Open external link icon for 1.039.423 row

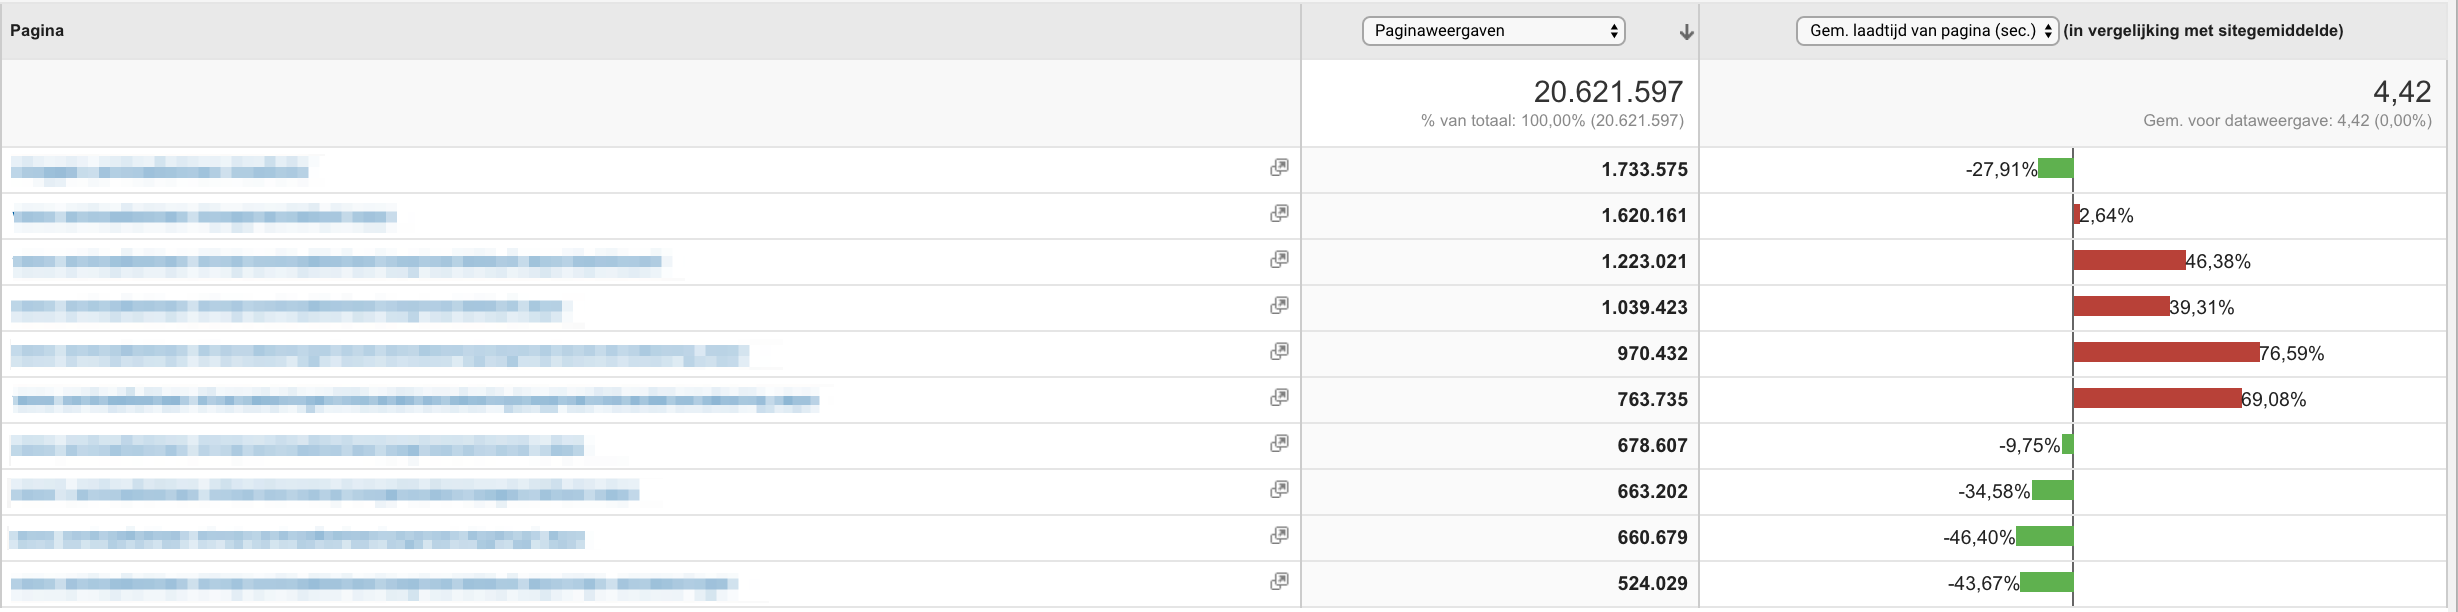point(1279,305)
